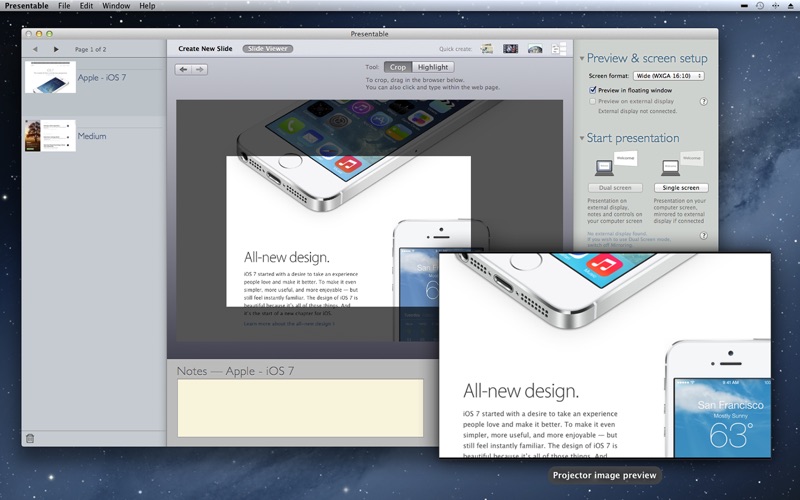Click the Apple - iOS 7 slide title
Viewport: 800px width, 500px height.
[102, 78]
